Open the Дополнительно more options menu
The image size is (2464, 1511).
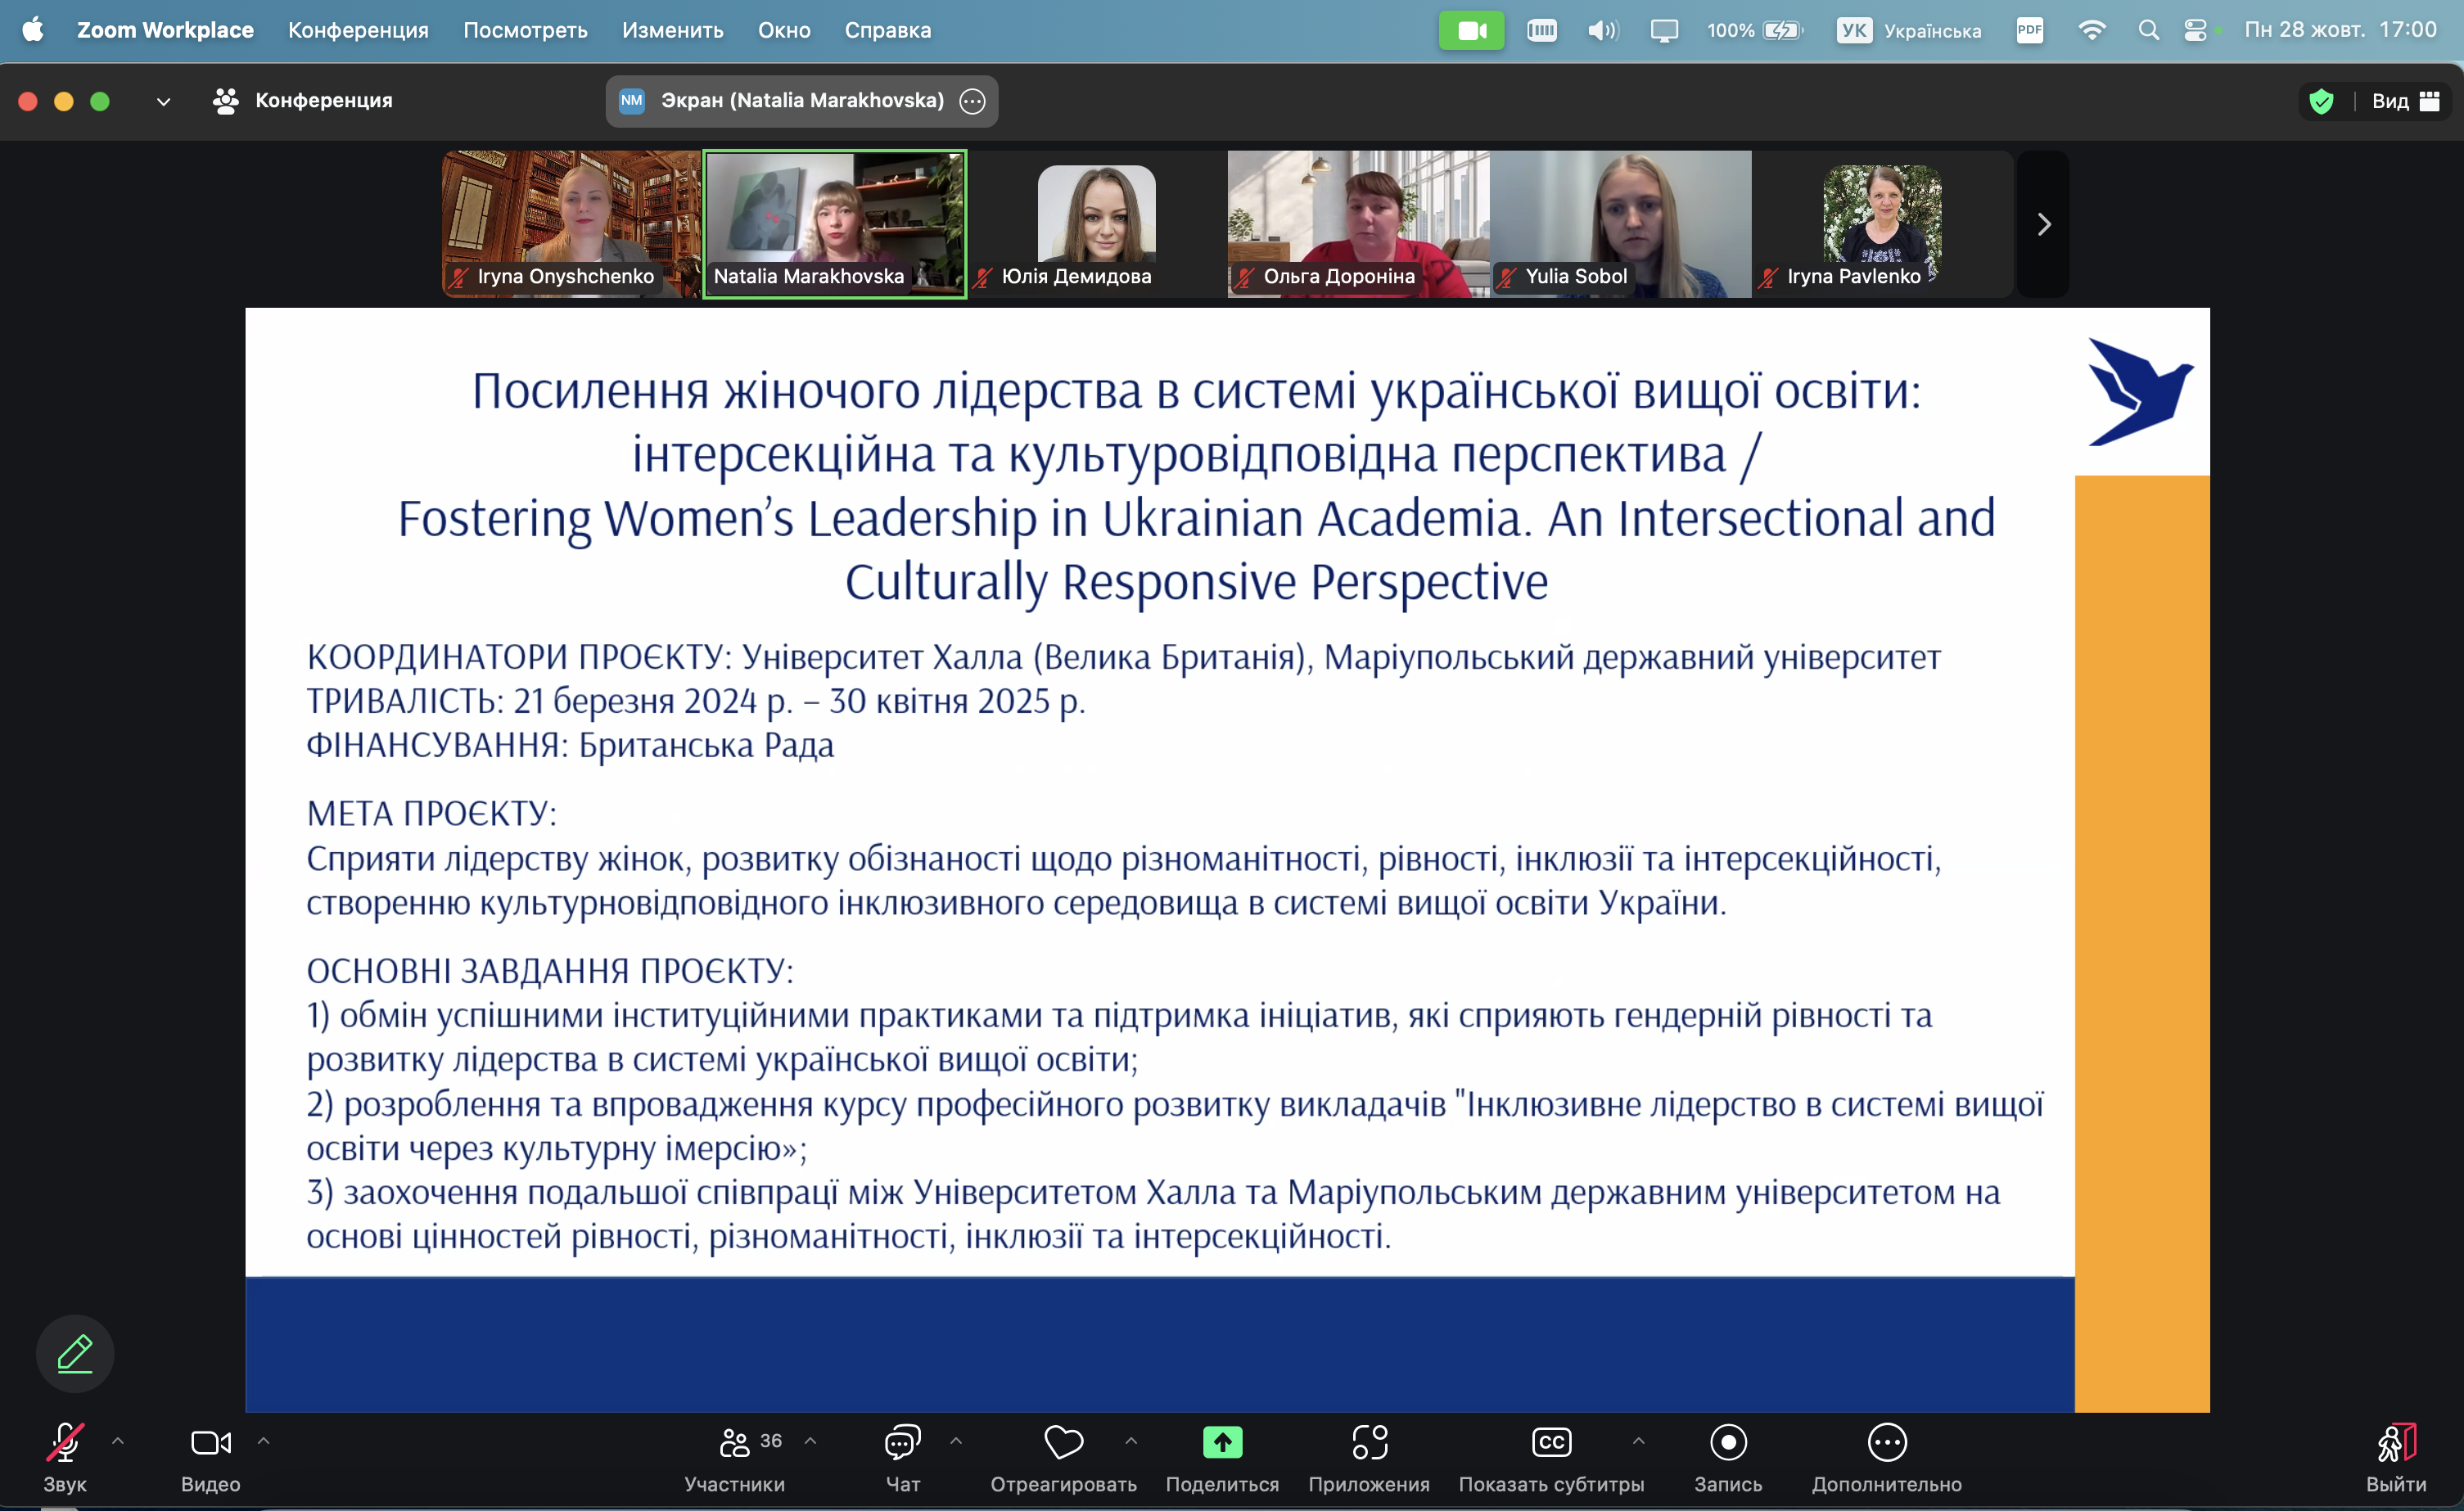(1887, 1458)
